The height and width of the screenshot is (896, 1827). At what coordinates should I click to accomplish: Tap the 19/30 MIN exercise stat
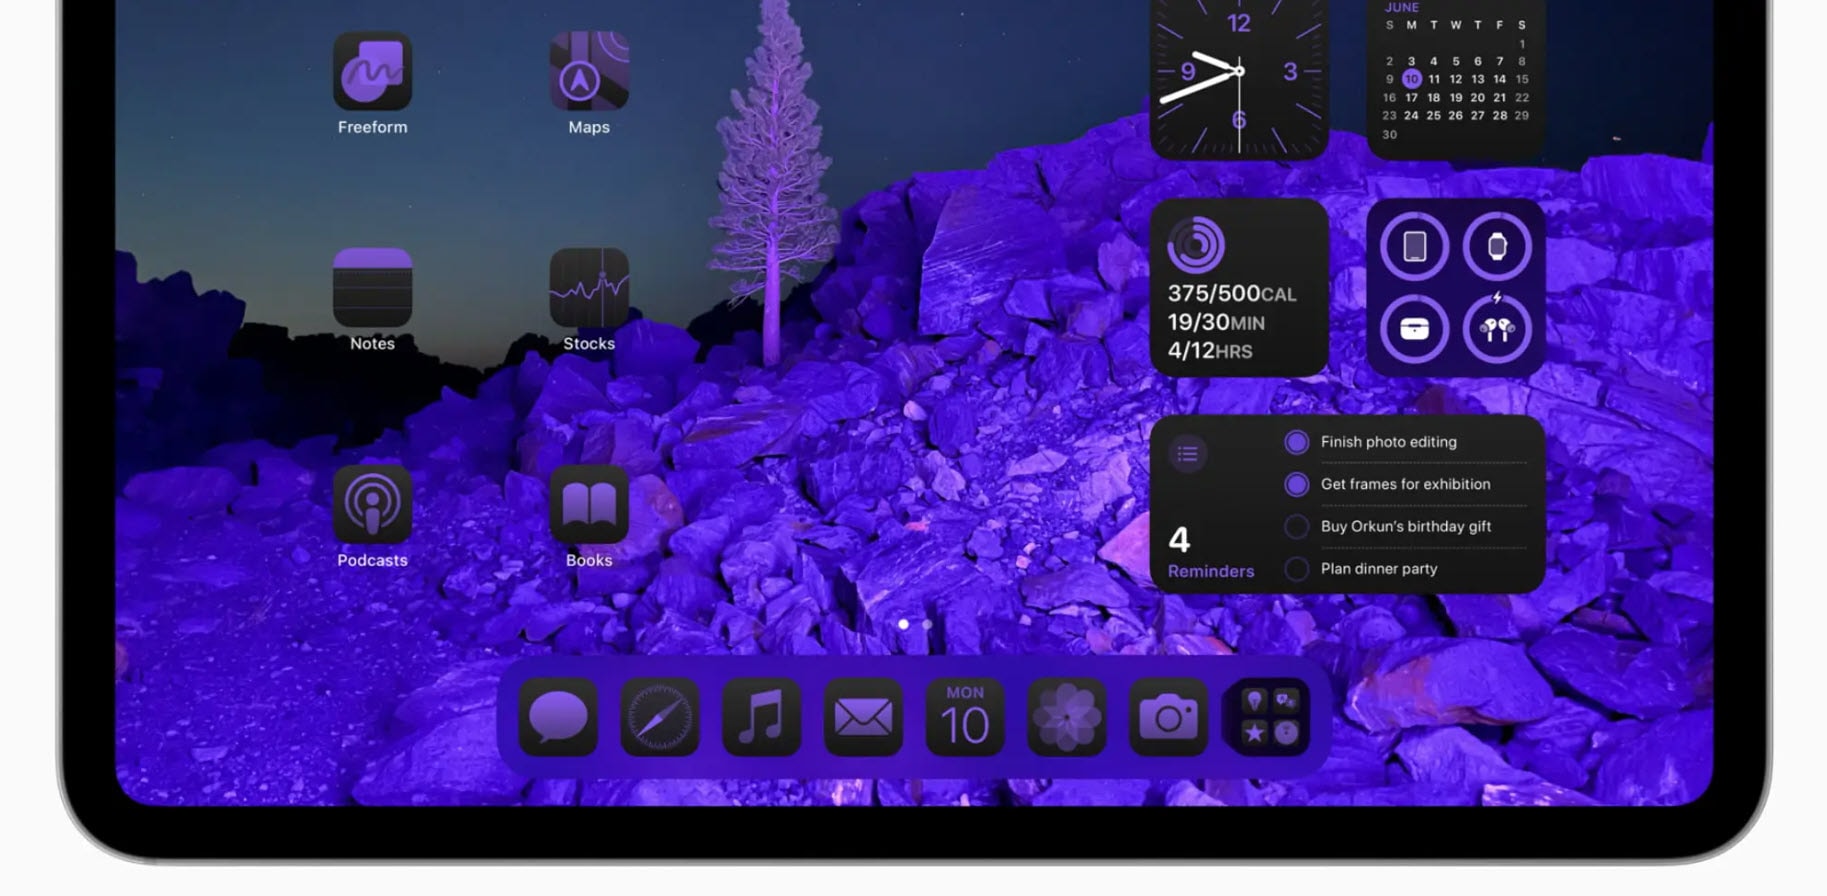click(1216, 322)
